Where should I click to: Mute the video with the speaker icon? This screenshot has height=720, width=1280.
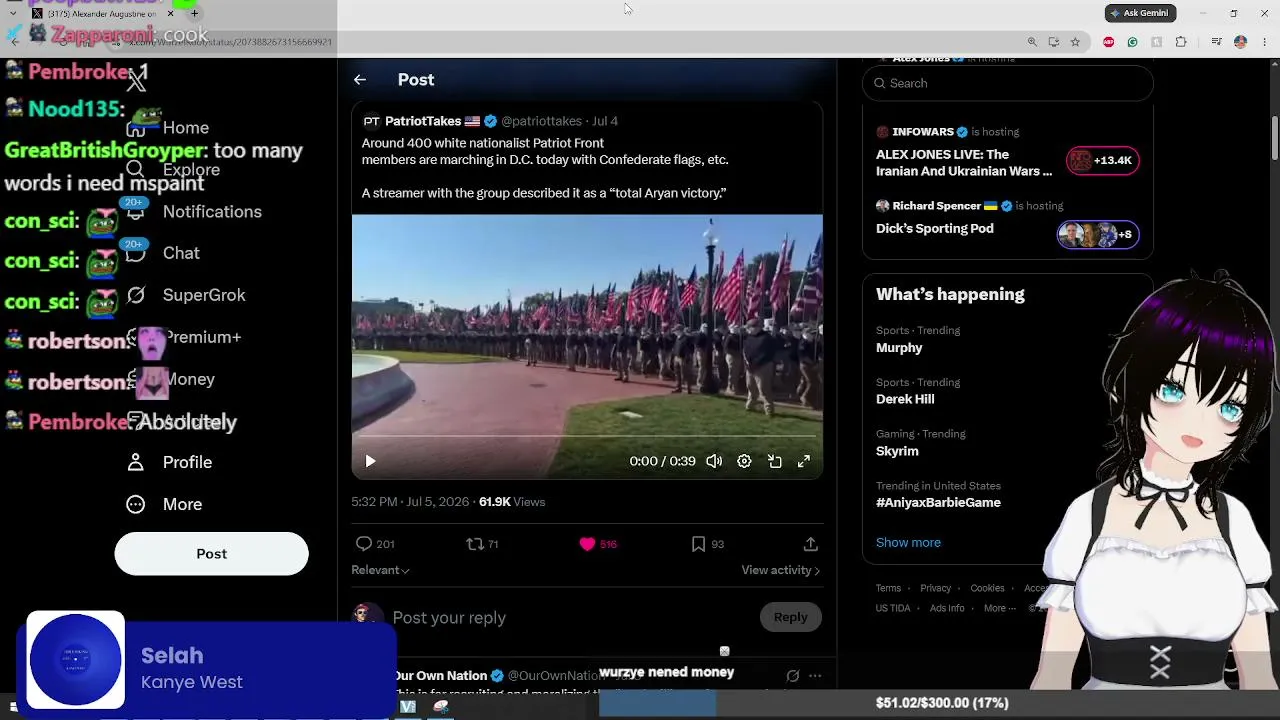pyautogui.click(x=714, y=461)
